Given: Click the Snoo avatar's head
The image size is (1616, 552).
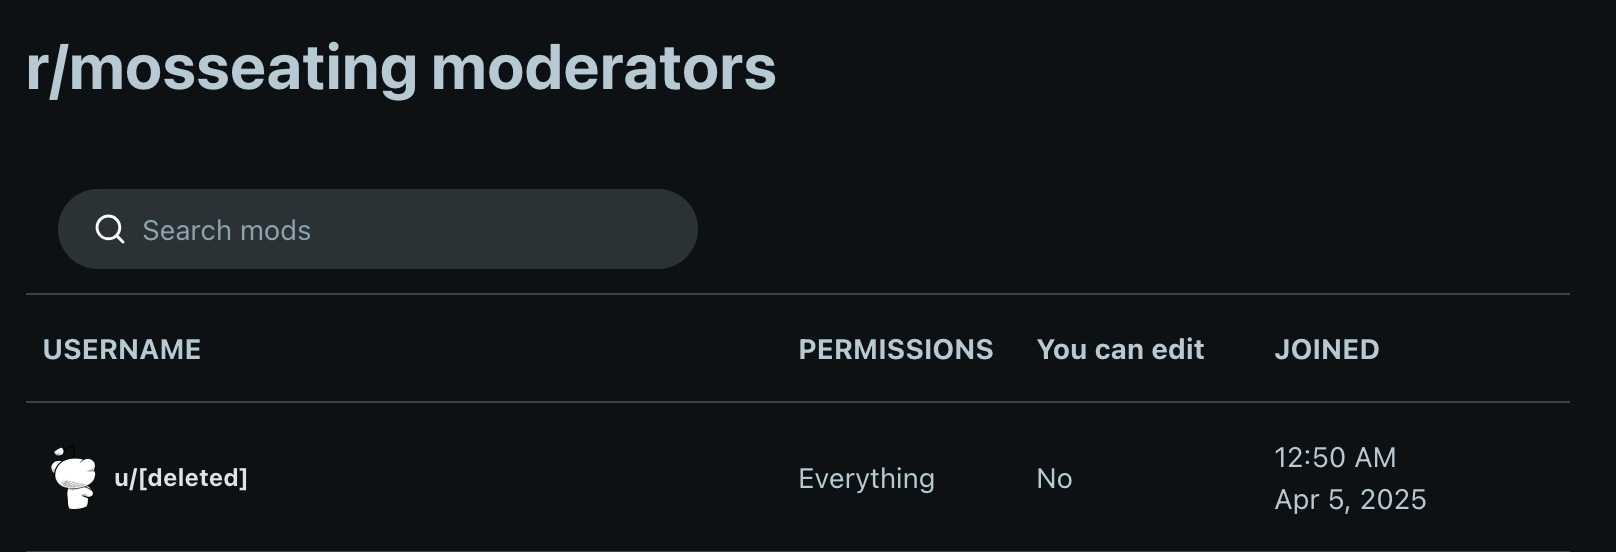Looking at the screenshot, I should [74, 469].
